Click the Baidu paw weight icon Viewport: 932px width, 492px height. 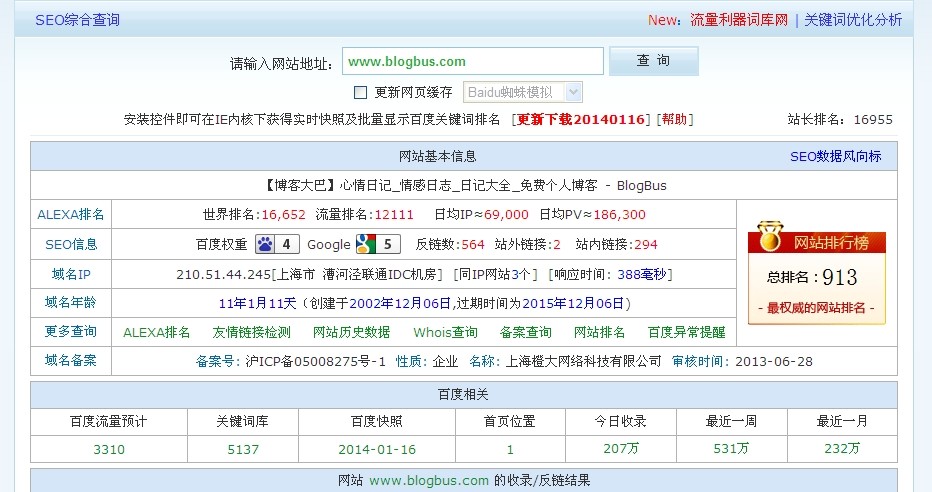click(x=277, y=244)
